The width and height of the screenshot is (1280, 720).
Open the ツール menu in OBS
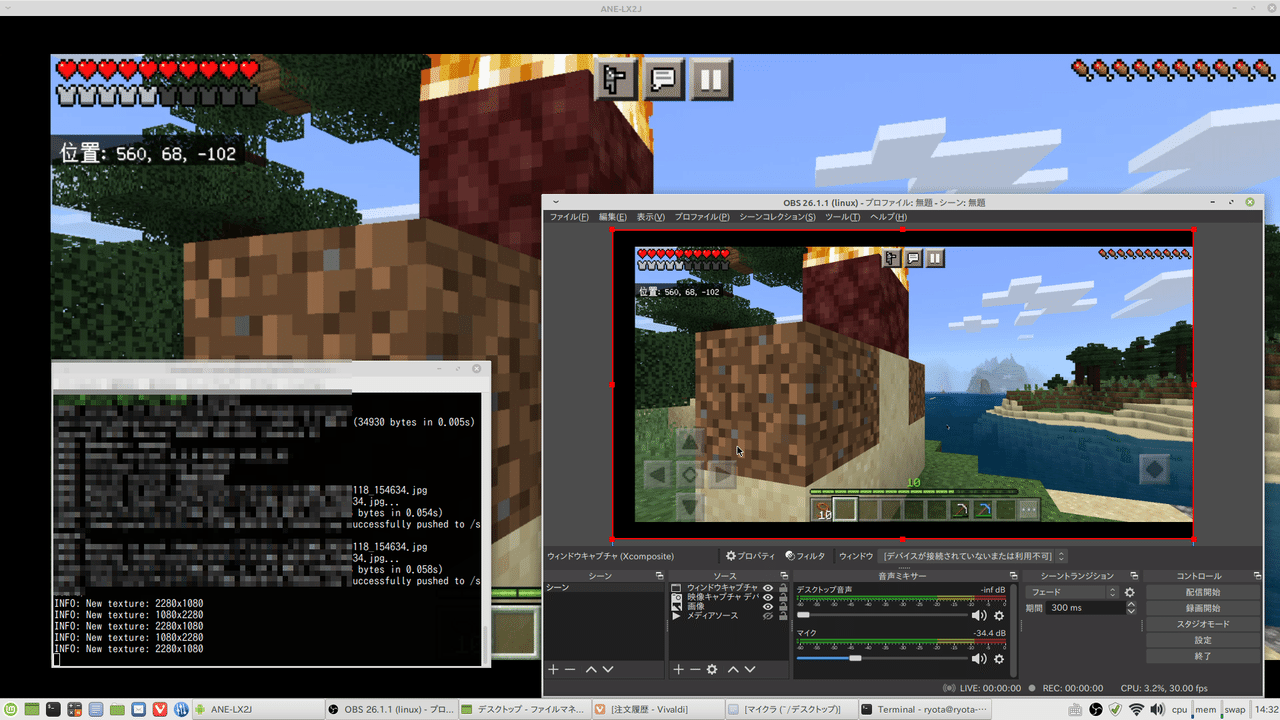843,217
